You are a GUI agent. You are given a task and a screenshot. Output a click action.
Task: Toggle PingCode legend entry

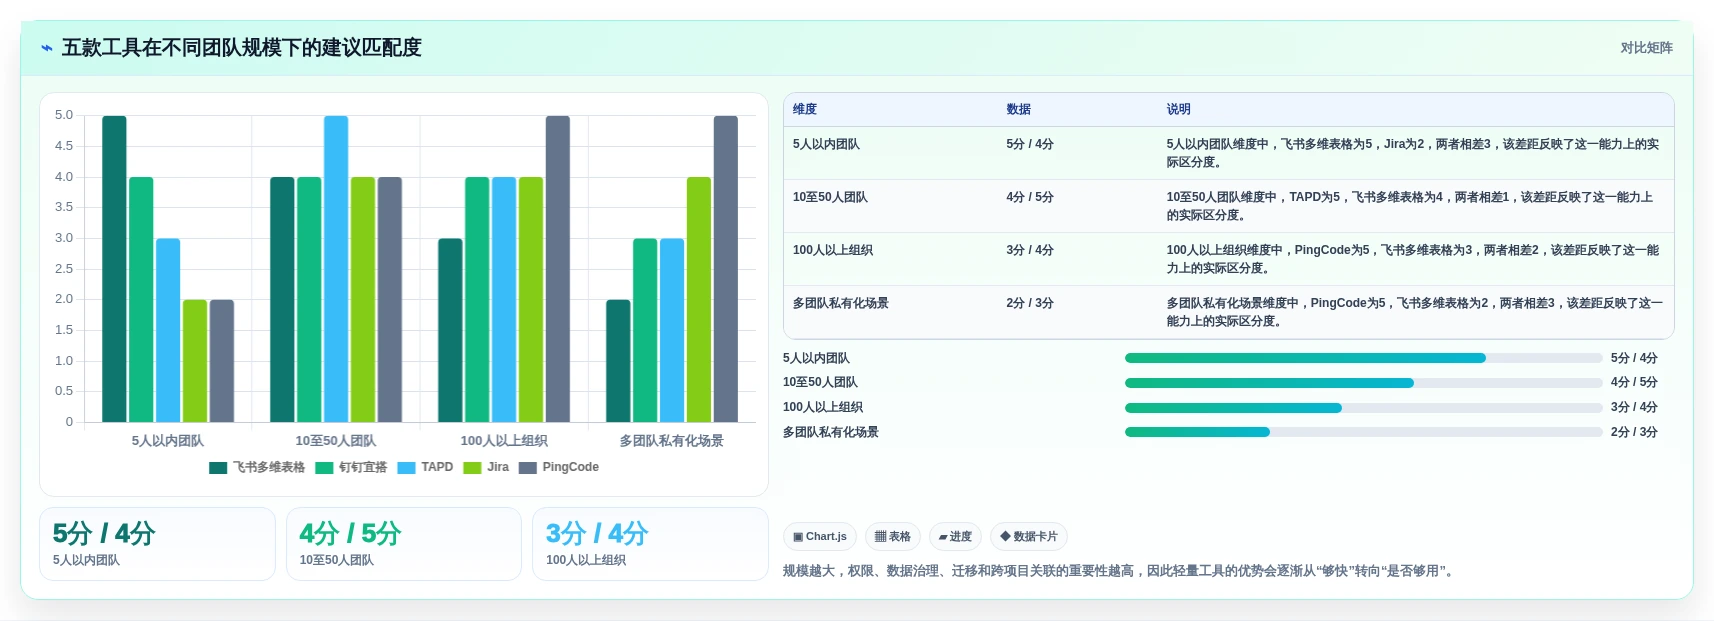(x=559, y=467)
